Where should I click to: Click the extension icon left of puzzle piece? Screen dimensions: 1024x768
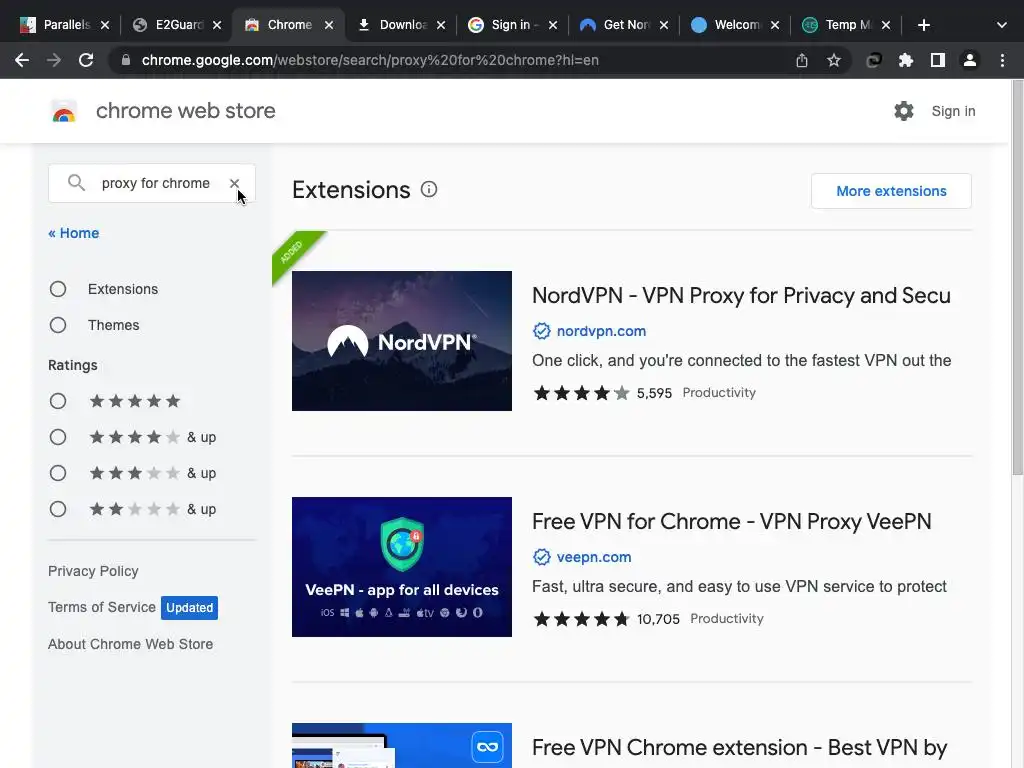[x=874, y=60]
